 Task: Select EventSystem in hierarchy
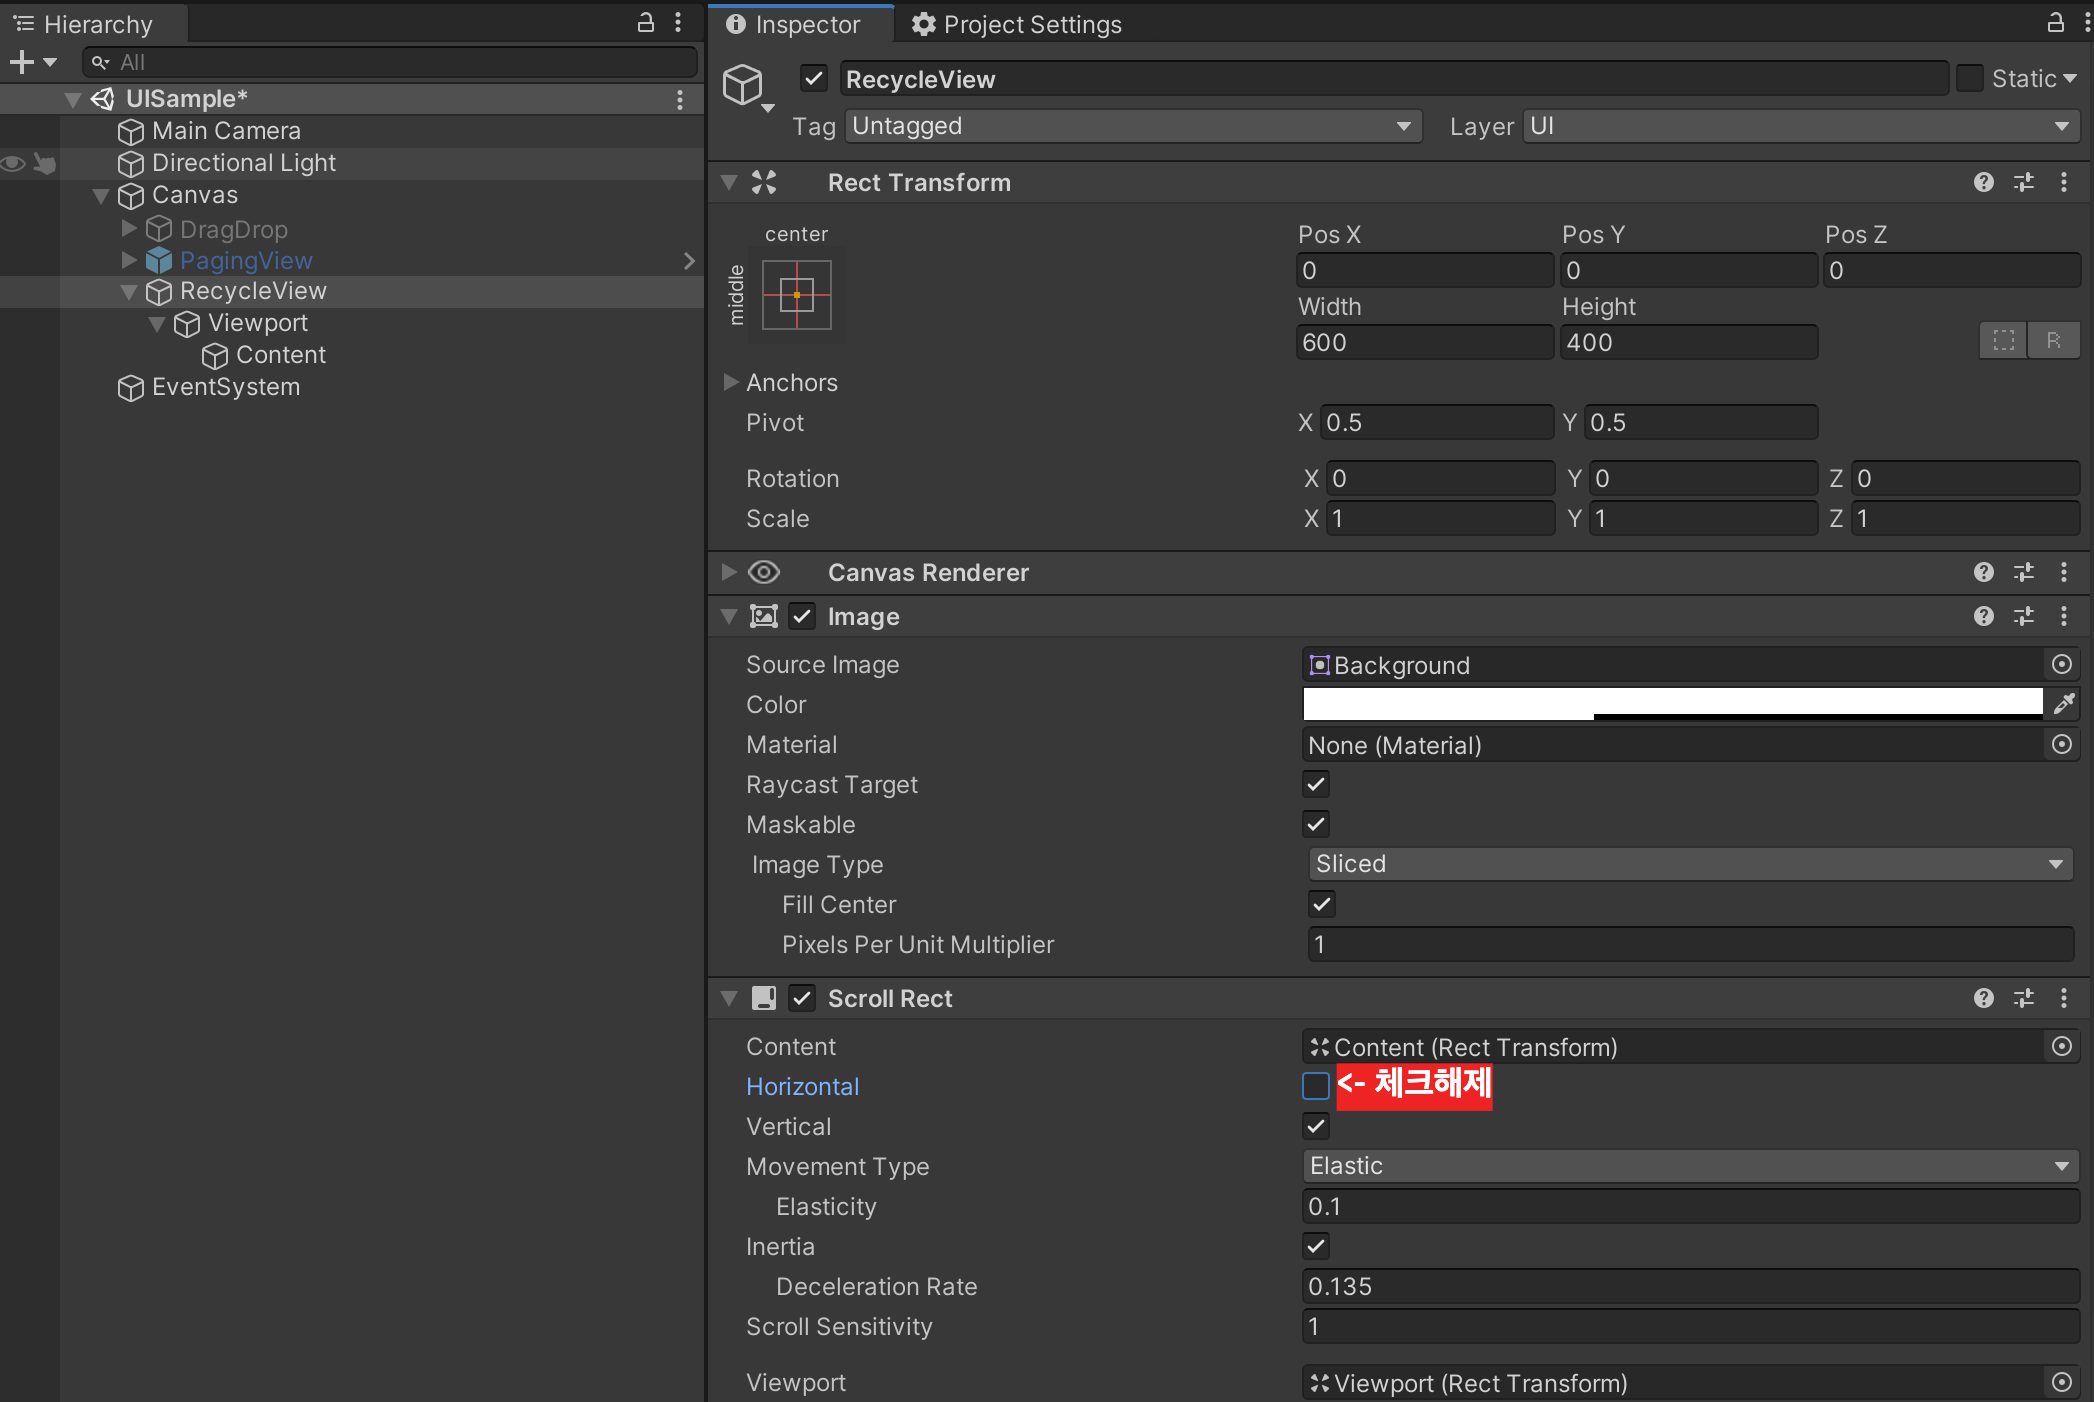(x=226, y=387)
